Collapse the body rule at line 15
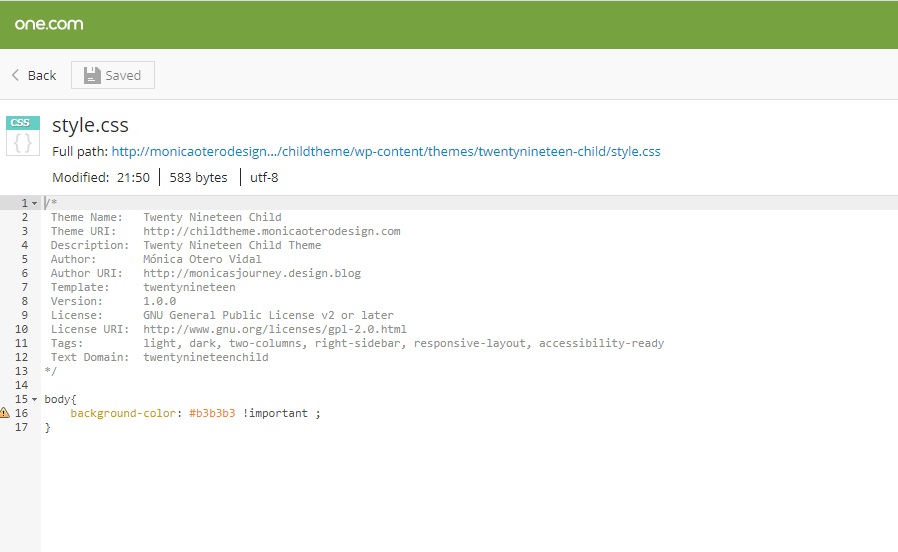Screen dimensions: 898x552 point(35,399)
